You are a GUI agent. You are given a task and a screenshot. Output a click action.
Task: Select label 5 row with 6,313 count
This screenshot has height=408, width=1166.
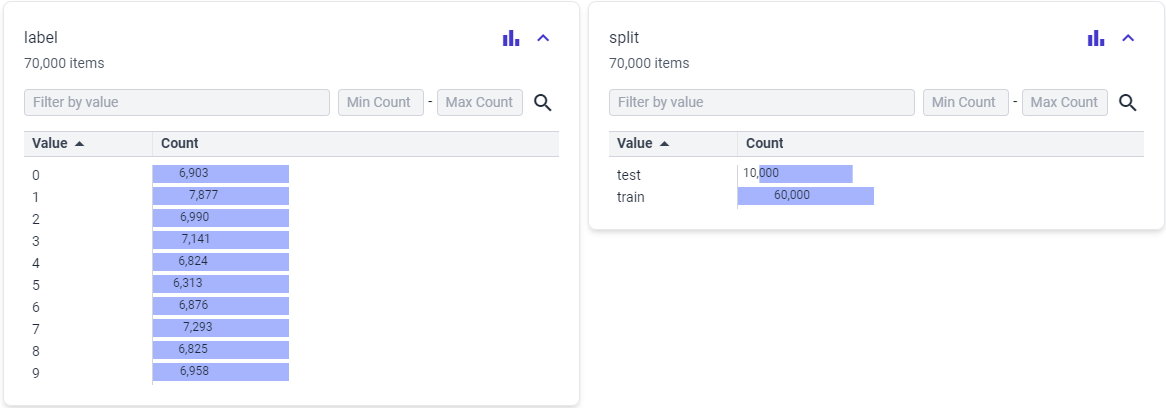pyautogui.click(x=36, y=284)
